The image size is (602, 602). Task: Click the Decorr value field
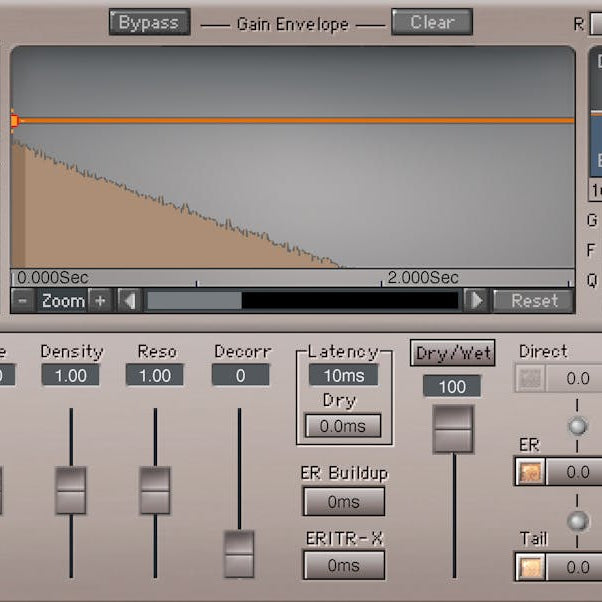[240, 375]
